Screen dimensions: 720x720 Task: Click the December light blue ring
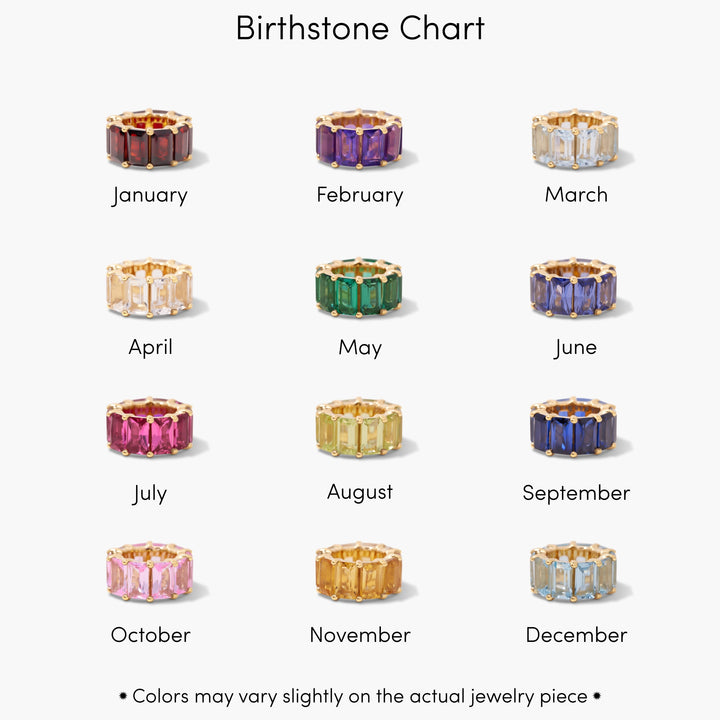pyautogui.click(x=574, y=572)
